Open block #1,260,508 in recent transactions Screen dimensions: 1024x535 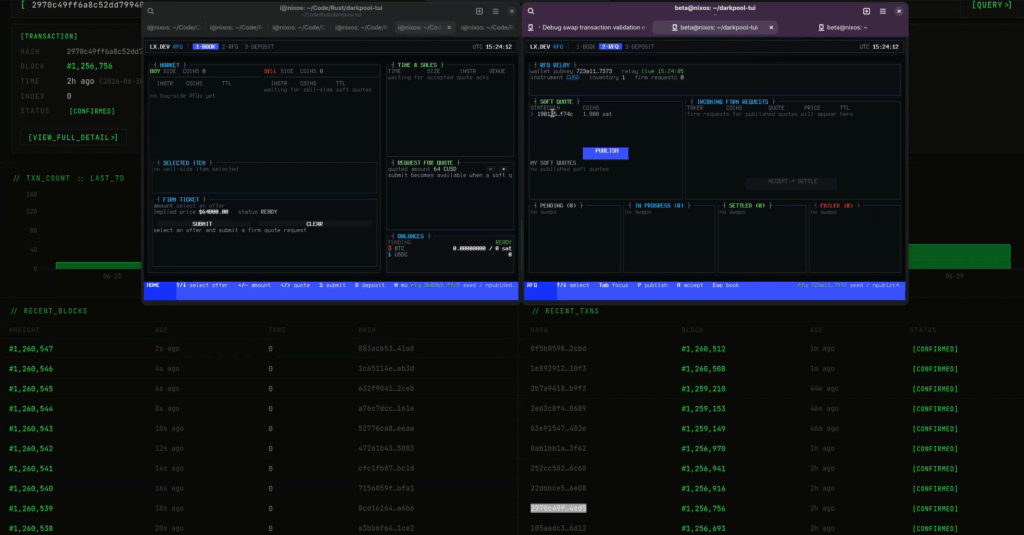(x=703, y=369)
